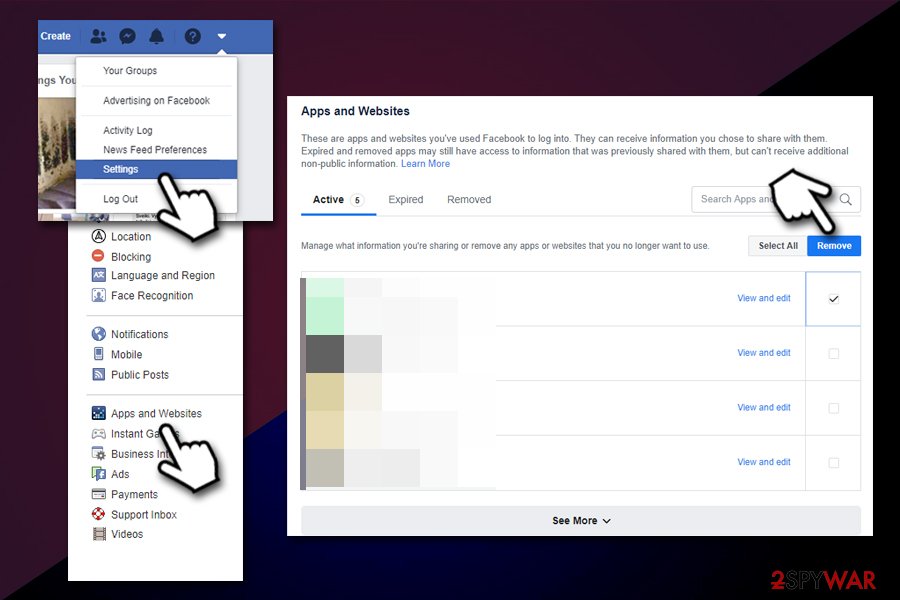Click the Business Integrations gear icon
The image size is (900, 600).
tap(99, 454)
